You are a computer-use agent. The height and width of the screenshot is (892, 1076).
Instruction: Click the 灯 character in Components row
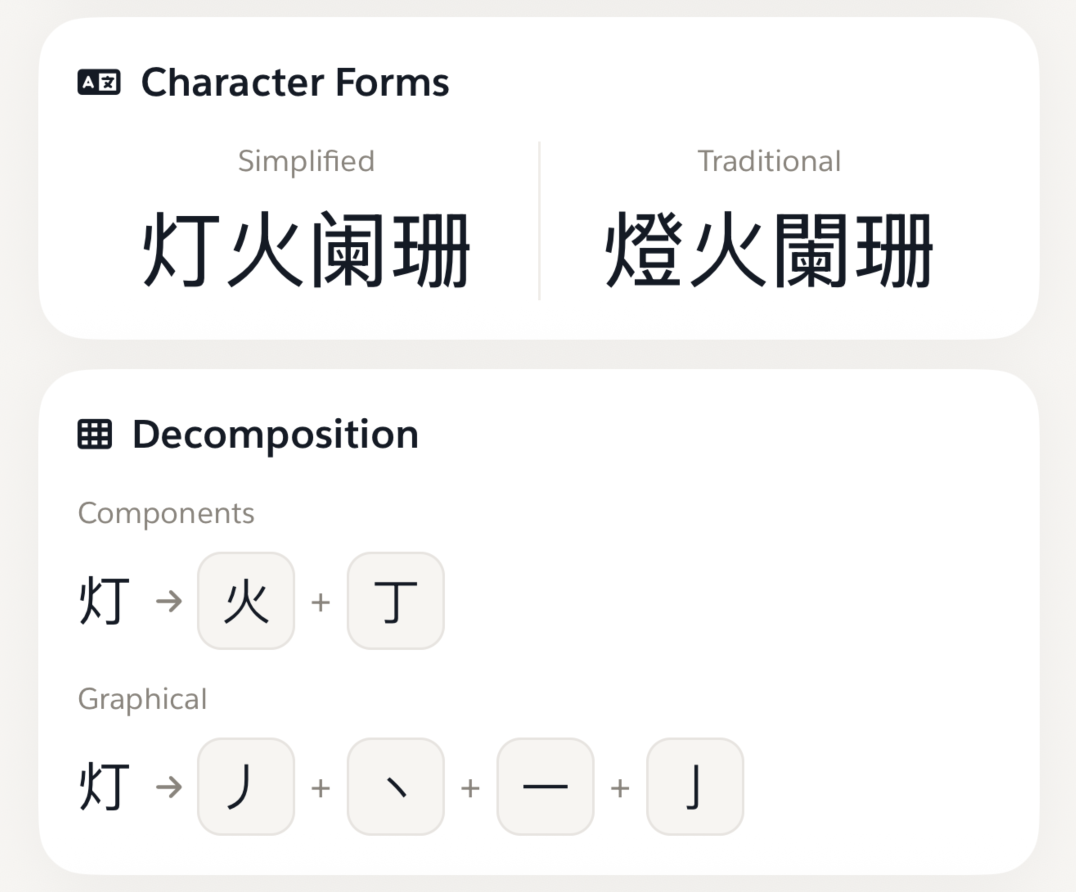[101, 600]
